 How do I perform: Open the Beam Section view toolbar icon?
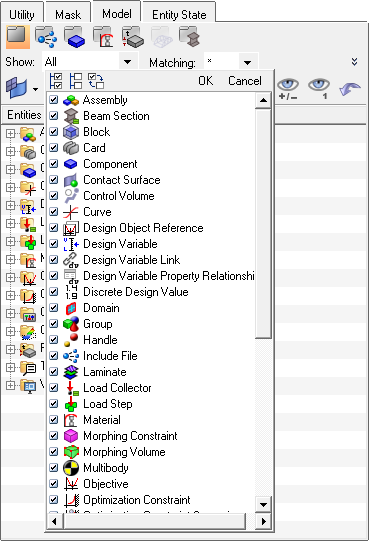(190, 37)
